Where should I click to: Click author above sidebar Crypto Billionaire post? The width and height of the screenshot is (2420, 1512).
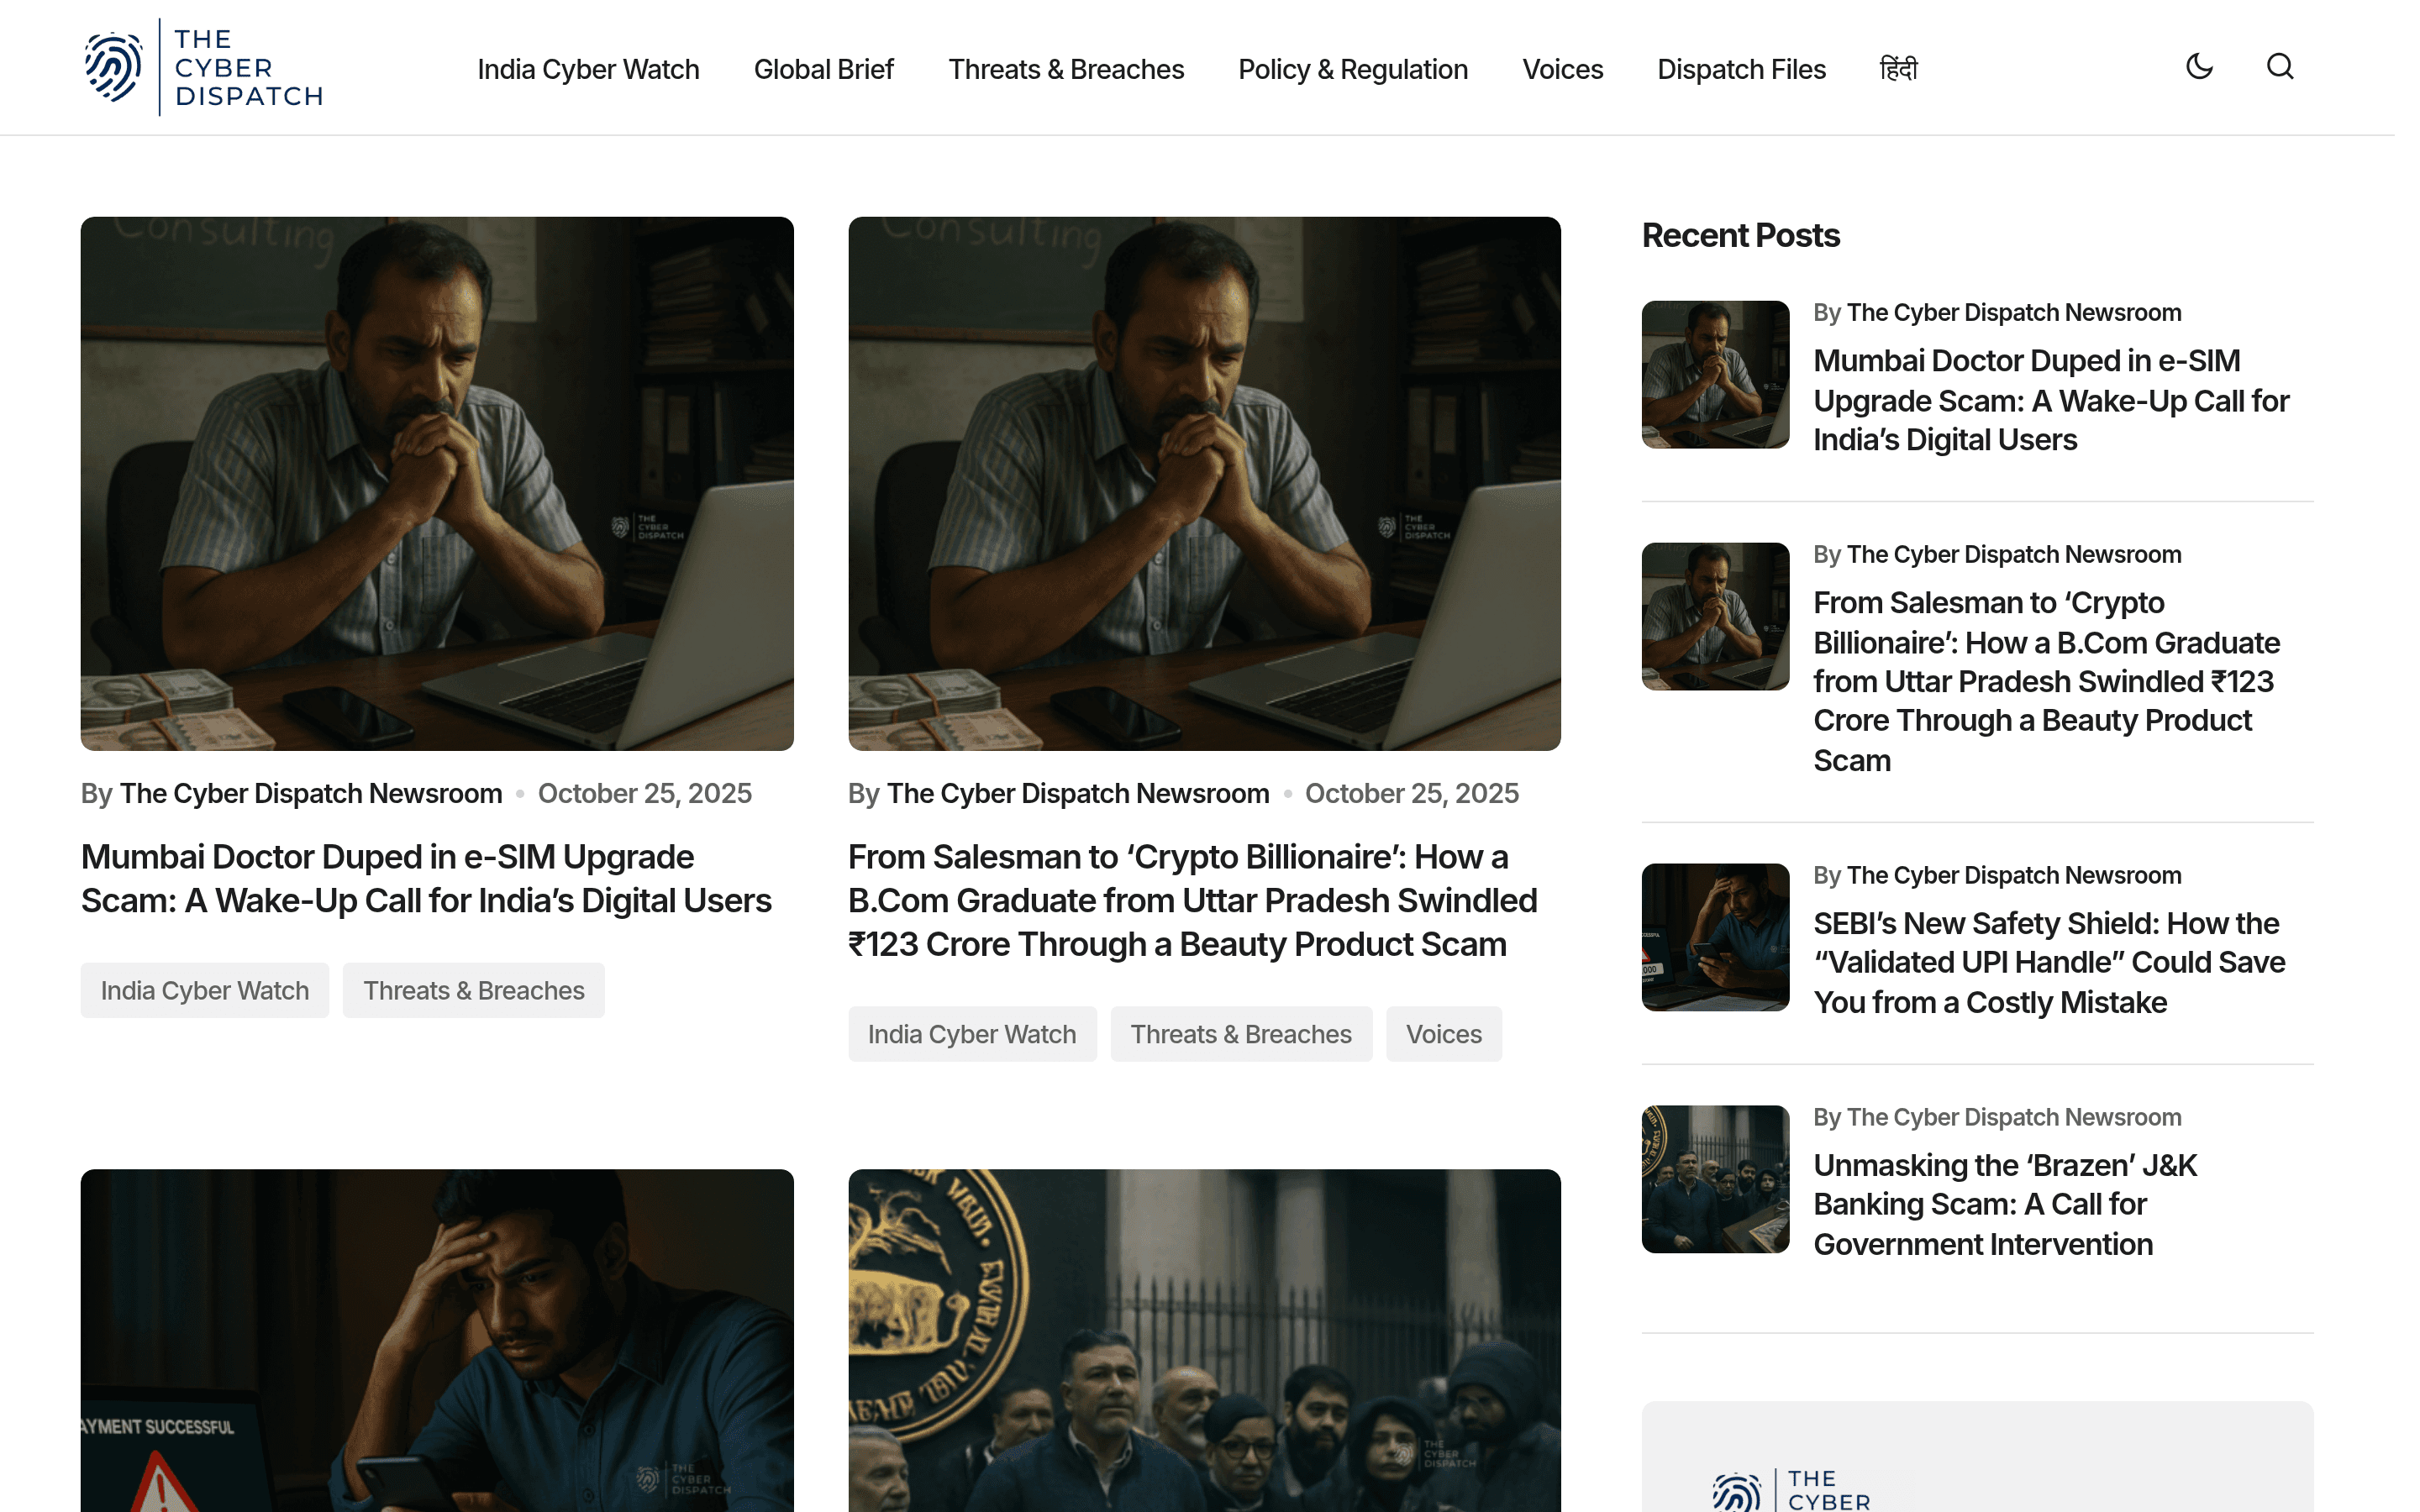tap(2014, 554)
